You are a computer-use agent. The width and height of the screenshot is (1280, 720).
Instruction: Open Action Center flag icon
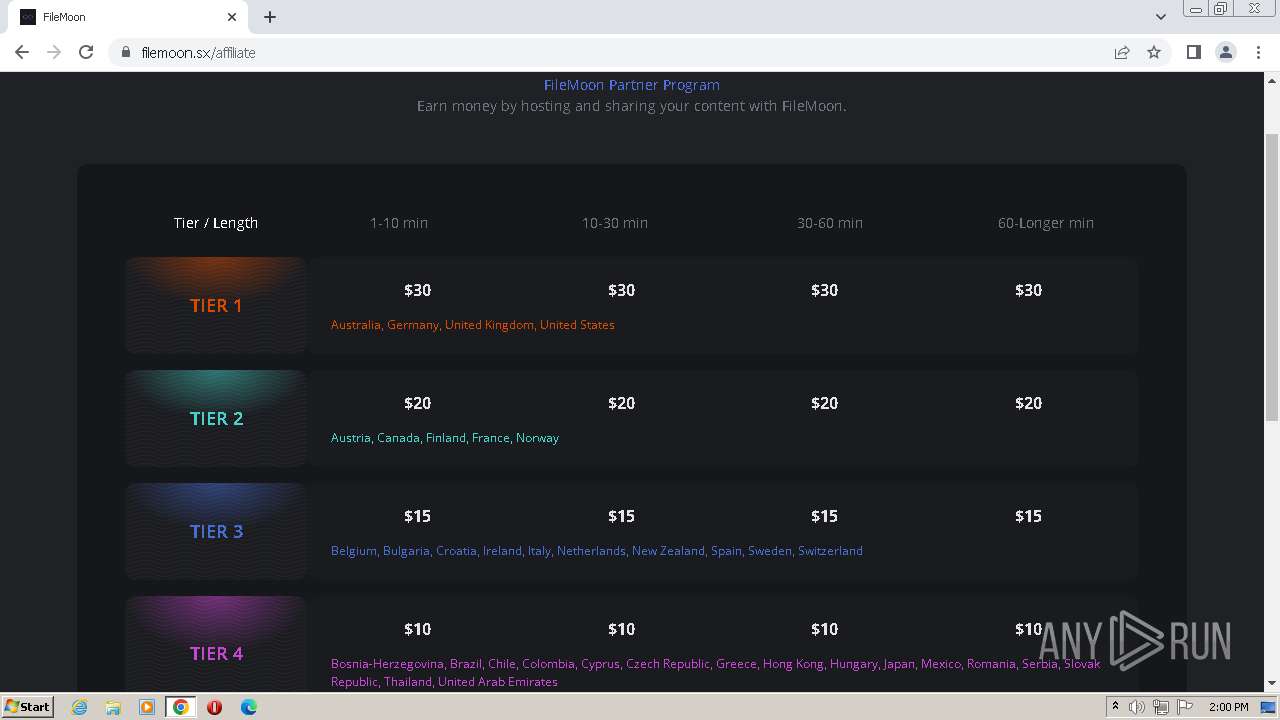click(x=1185, y=707)
